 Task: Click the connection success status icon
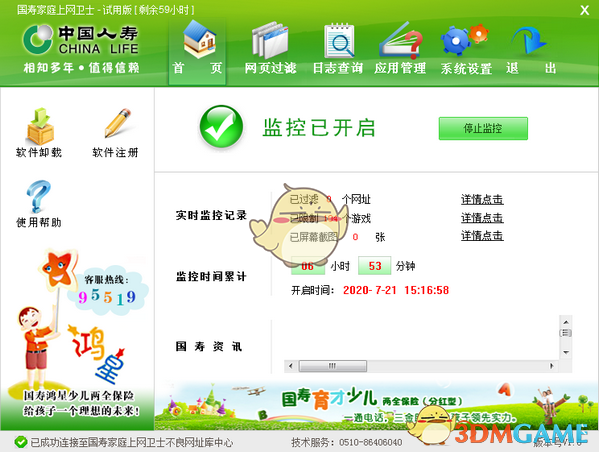click(x=21, y=442)
